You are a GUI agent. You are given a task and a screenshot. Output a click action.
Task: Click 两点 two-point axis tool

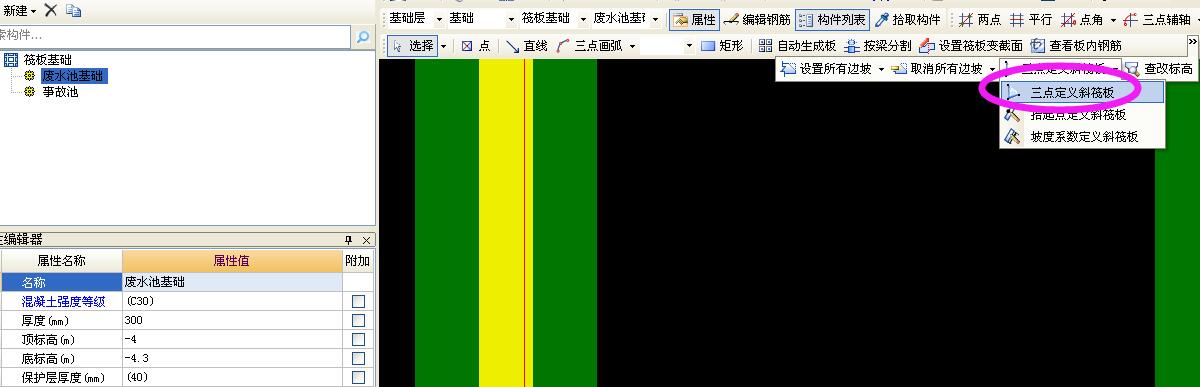point(980,19)
